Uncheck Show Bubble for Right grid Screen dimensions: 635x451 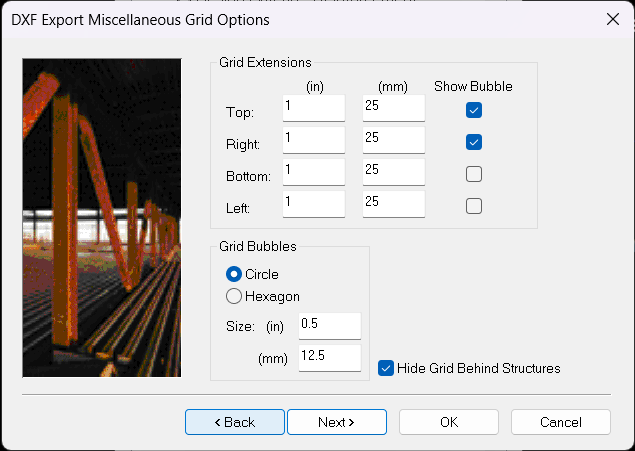pyautogui.click(x=474, y=142)
